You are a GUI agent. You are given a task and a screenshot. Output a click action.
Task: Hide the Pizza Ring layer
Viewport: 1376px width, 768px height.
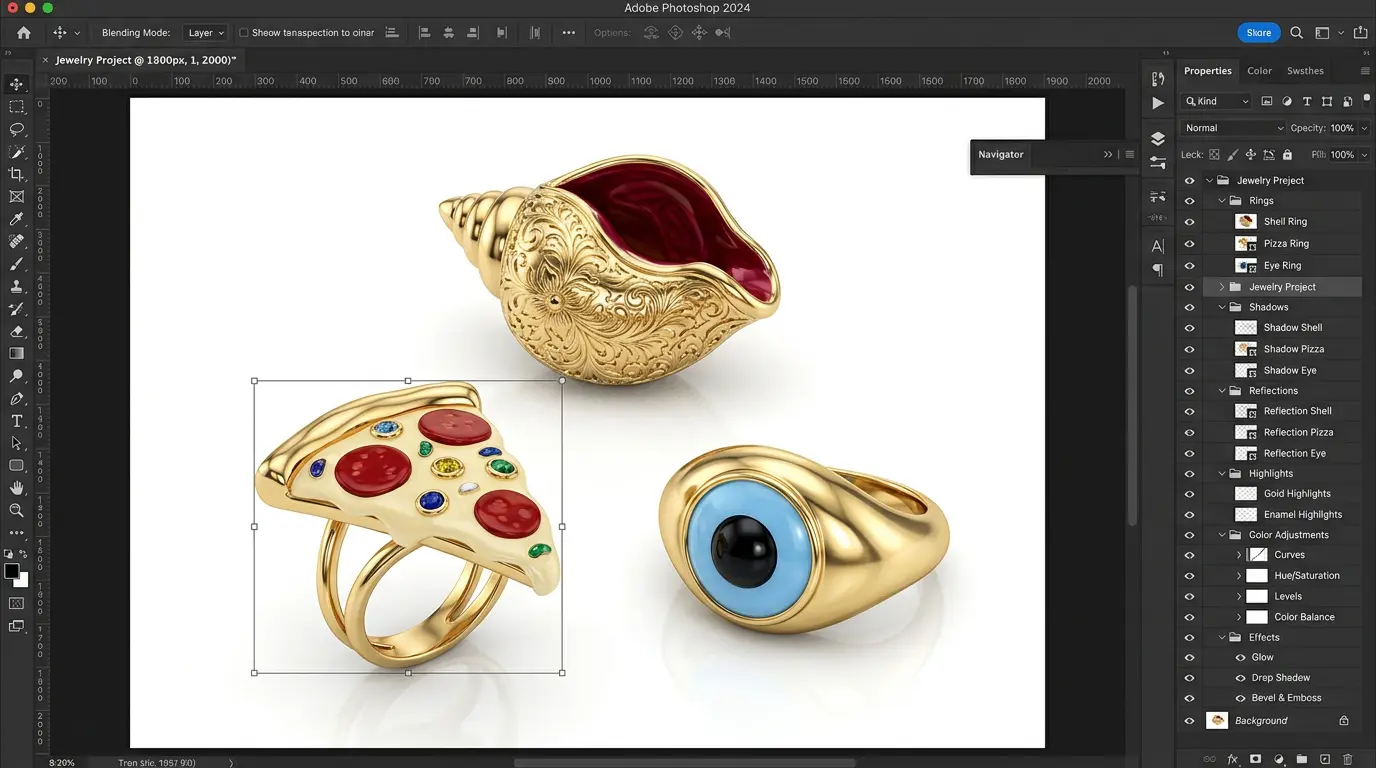pyautogui.click(x=1189, y=244)
